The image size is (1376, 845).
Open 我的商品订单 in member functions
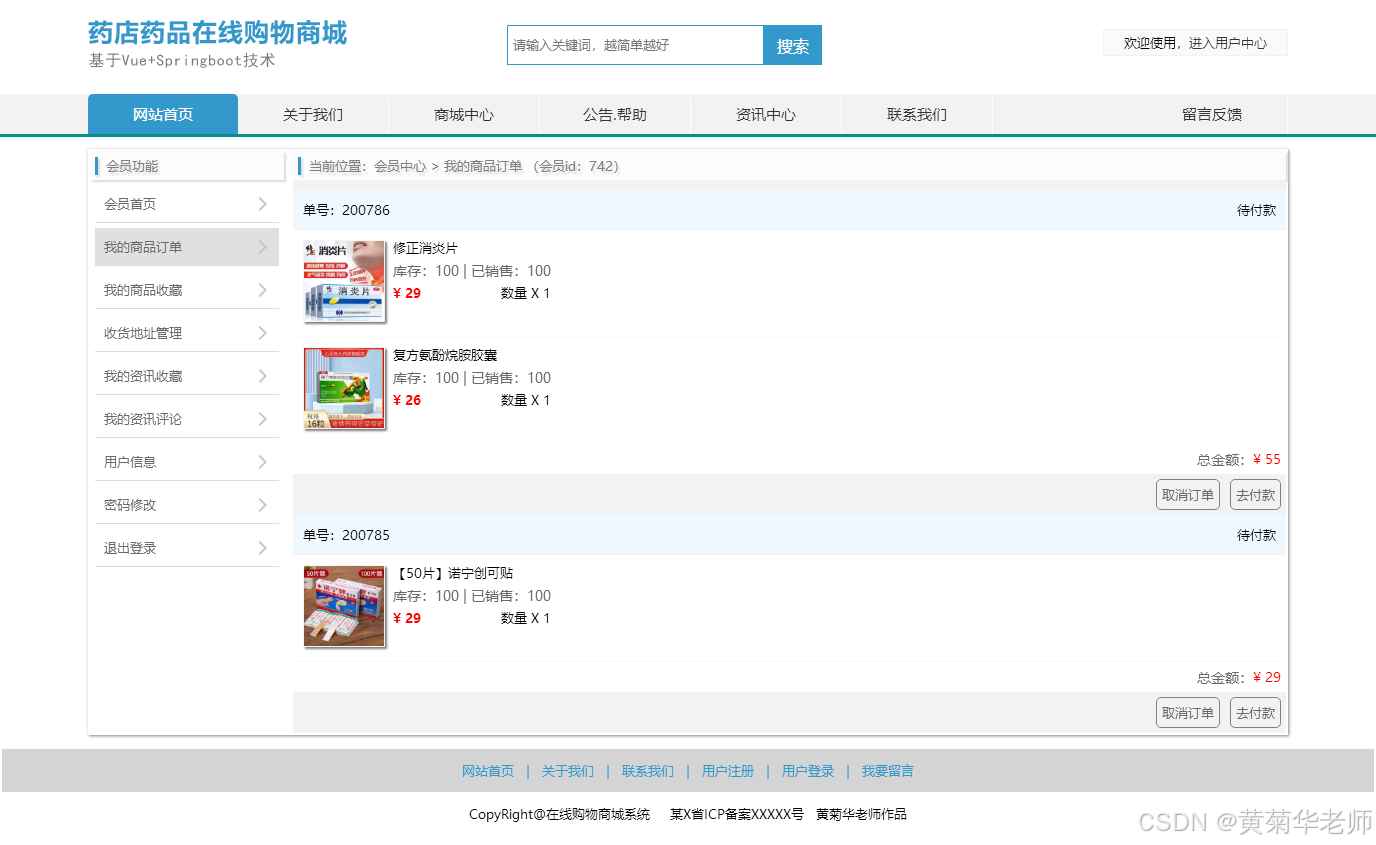pos(186,246)
